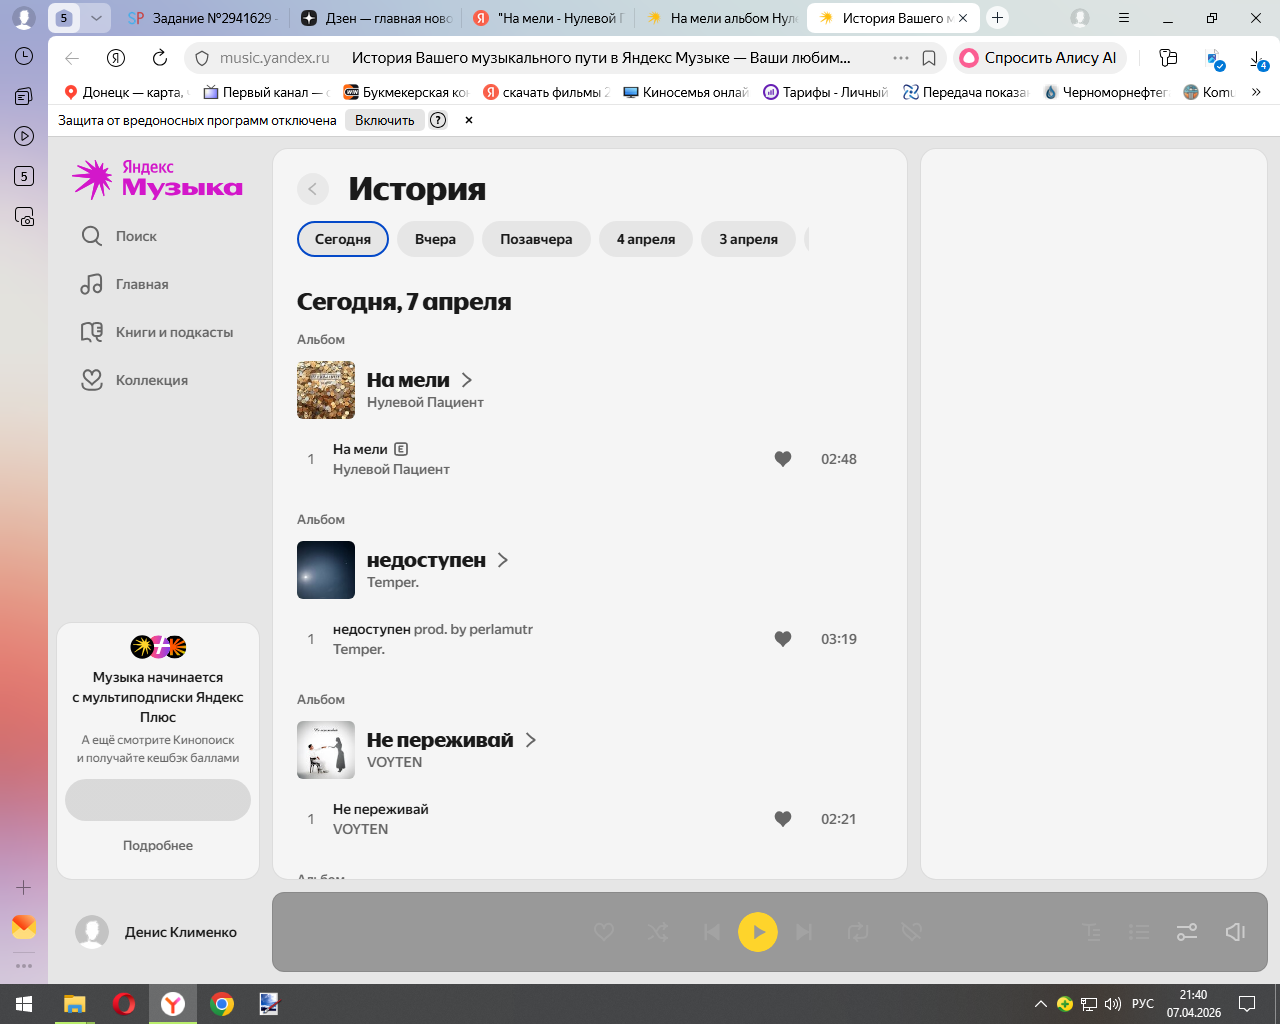Image resolution: width=1280 pixels, height=1024 pixels.
Task: Open artist Temper. under недоступен album title
Action: pos(393,582)
